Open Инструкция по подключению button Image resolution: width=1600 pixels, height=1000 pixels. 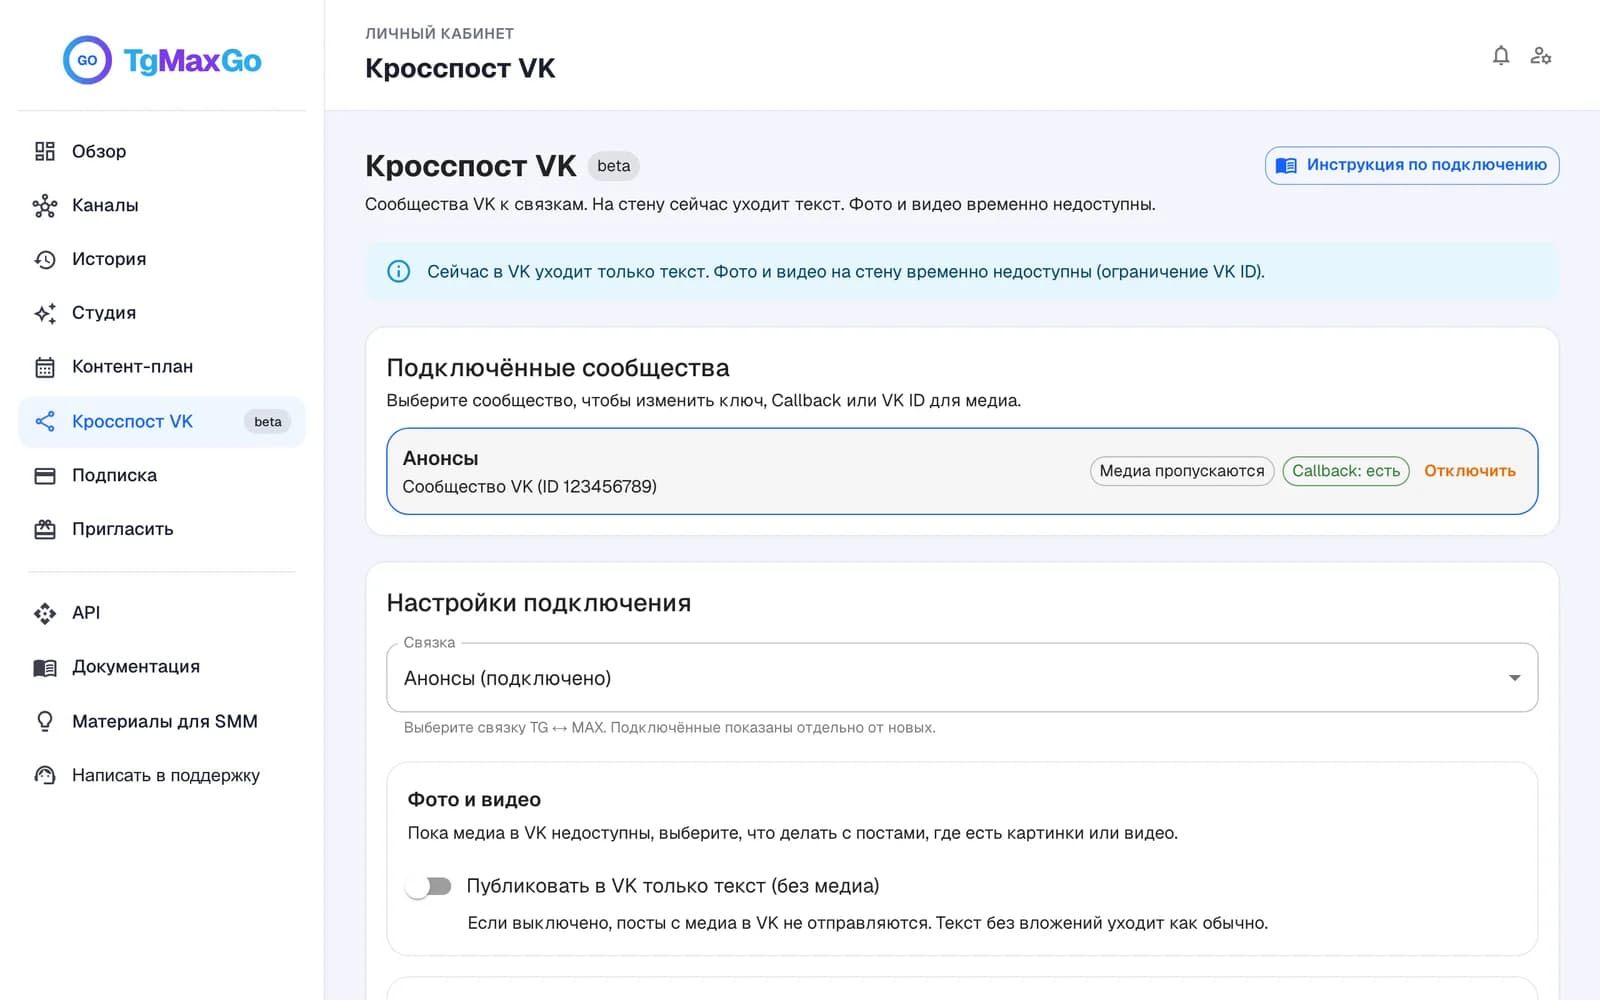click(x=1412, y=165)
